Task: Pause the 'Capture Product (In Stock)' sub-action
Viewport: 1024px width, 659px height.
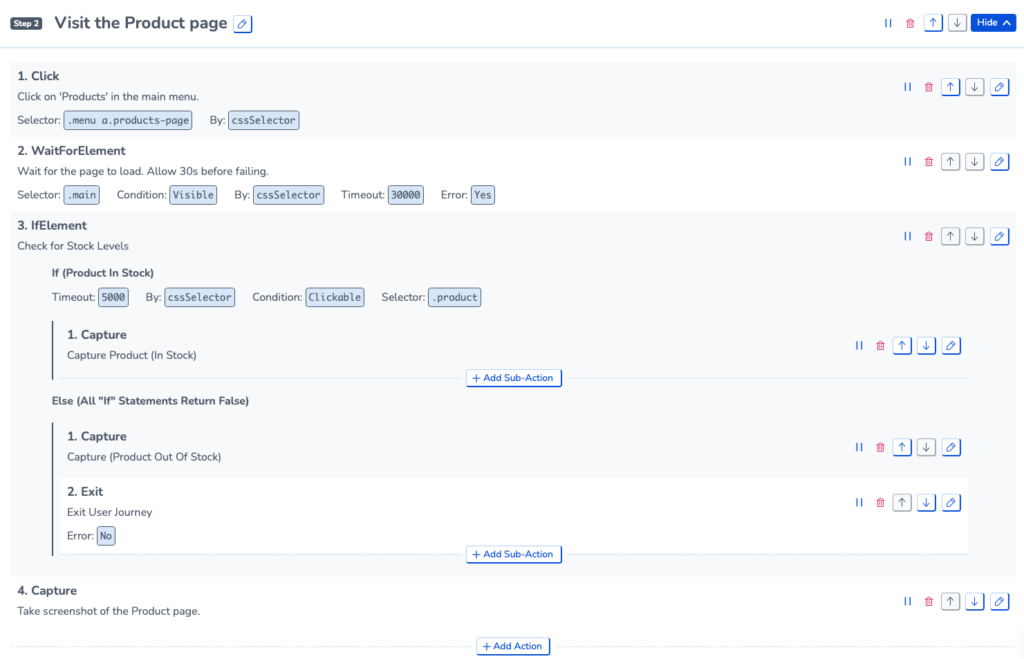Action: pyautogui.click(x=859, y=346)
